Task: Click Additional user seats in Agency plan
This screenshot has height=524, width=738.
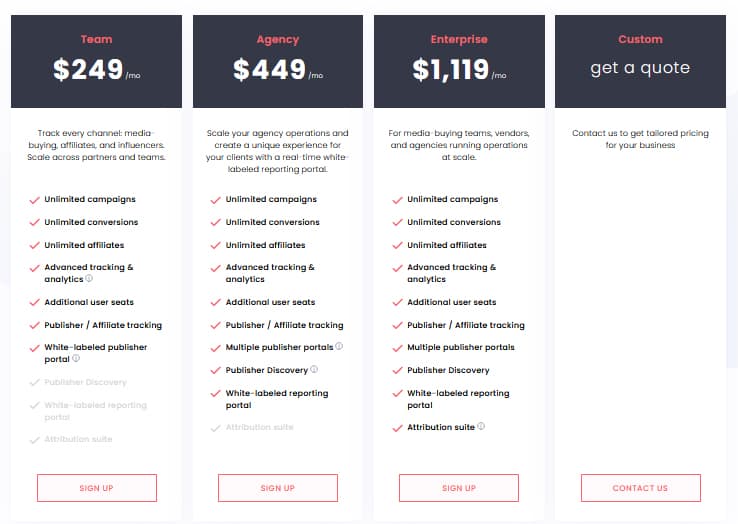Action: pos(270,302)
